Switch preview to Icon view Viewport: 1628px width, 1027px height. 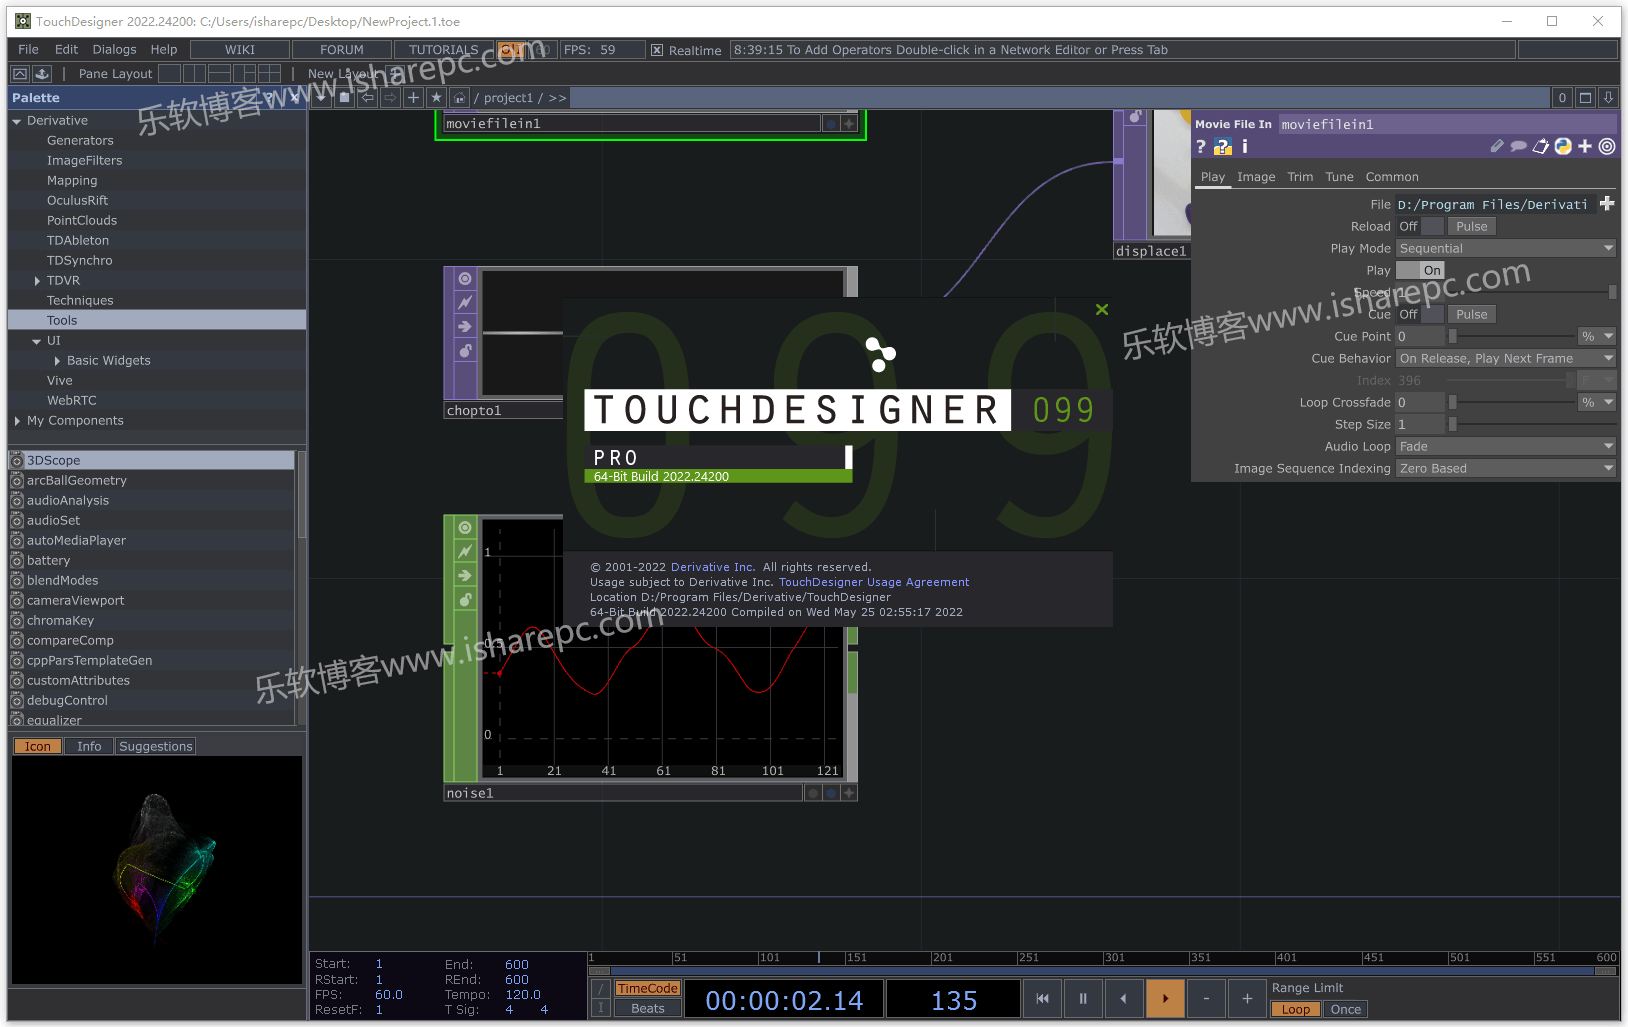coord(37,746)
